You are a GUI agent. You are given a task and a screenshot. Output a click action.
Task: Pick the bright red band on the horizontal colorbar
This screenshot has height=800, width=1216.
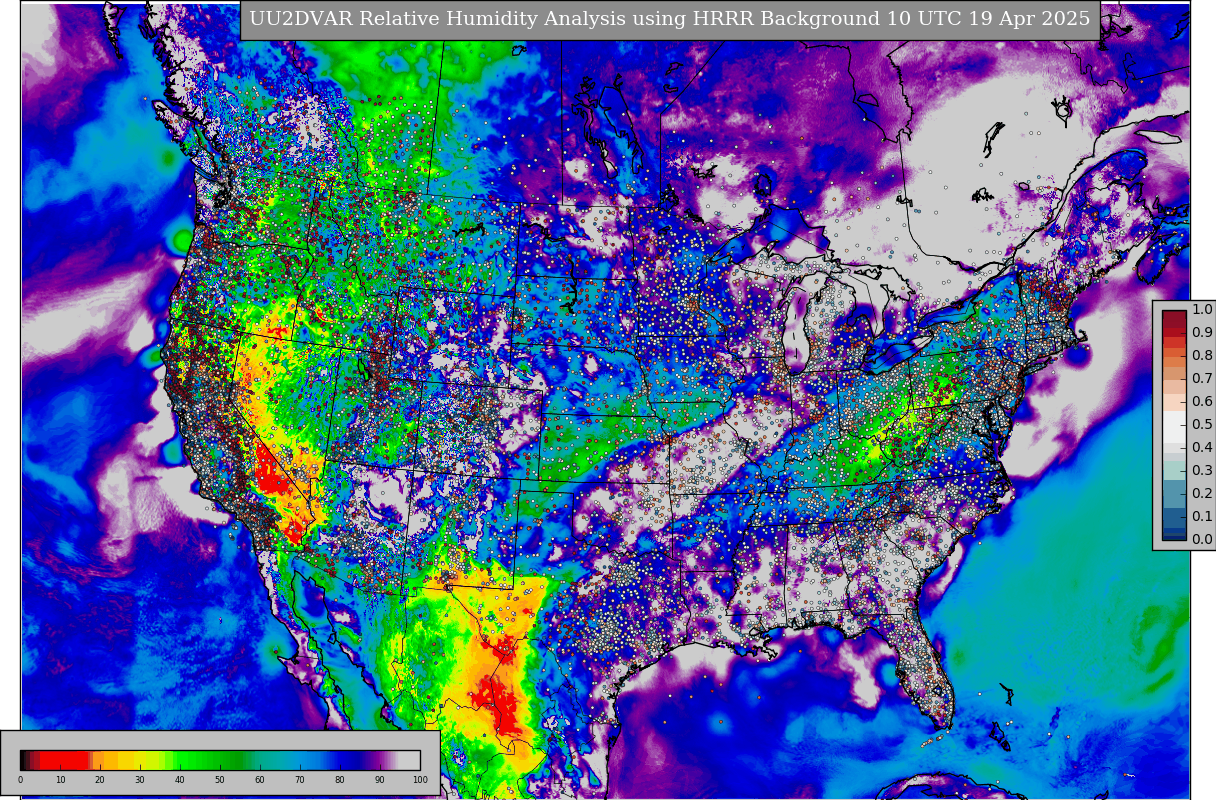click(x=64, y=760)
